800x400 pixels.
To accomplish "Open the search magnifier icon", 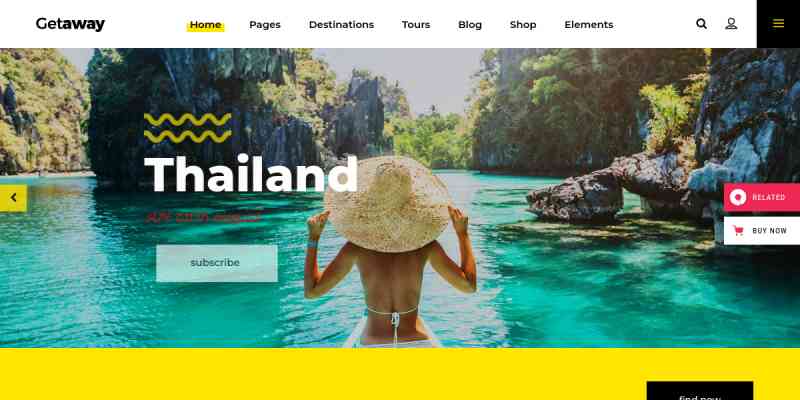I will [702, 24].
